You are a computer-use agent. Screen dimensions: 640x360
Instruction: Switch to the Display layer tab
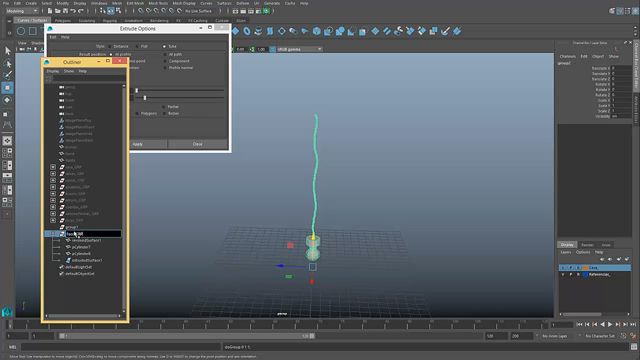coord(567,245)
